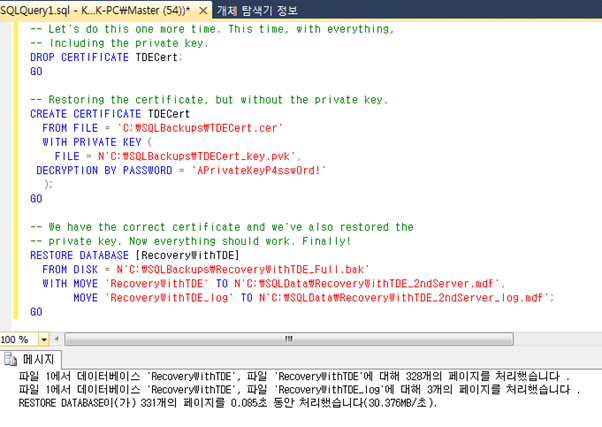Click the DROP CERTIFICATE TDECert line
Viewport: 602px width, 427px height.
(106, 57)
